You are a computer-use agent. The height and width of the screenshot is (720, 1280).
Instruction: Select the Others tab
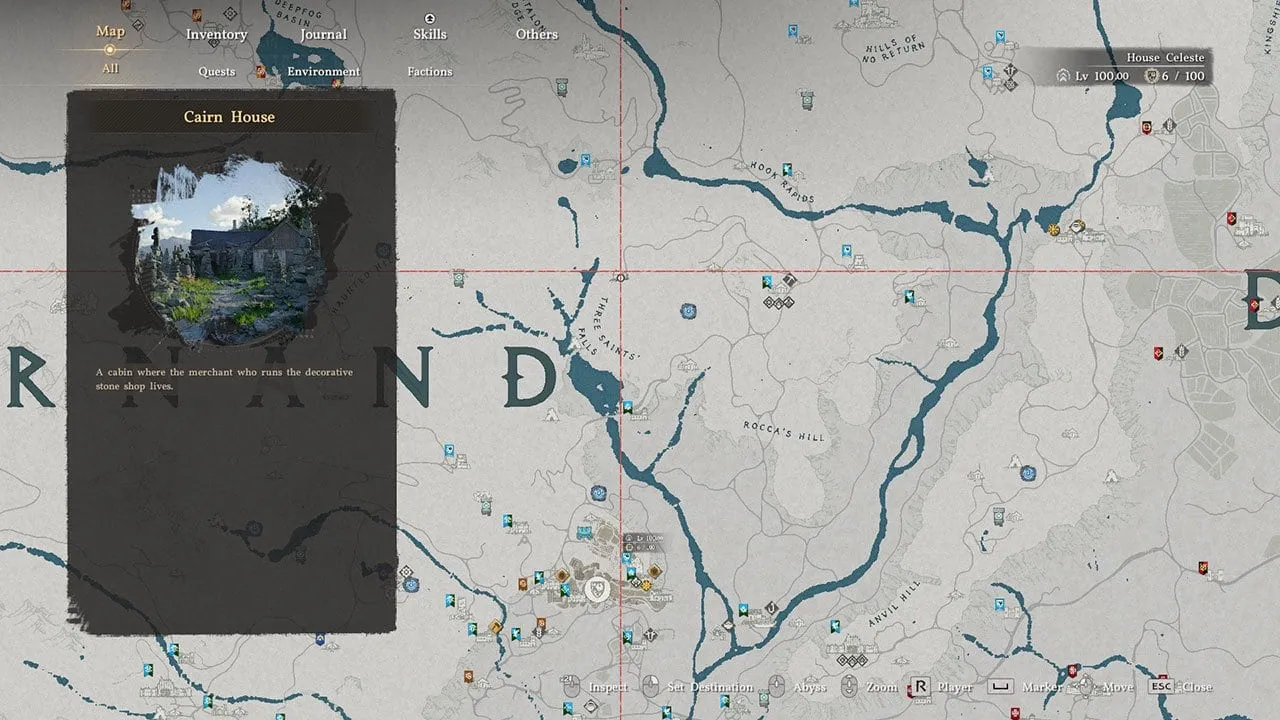(537, 34)
